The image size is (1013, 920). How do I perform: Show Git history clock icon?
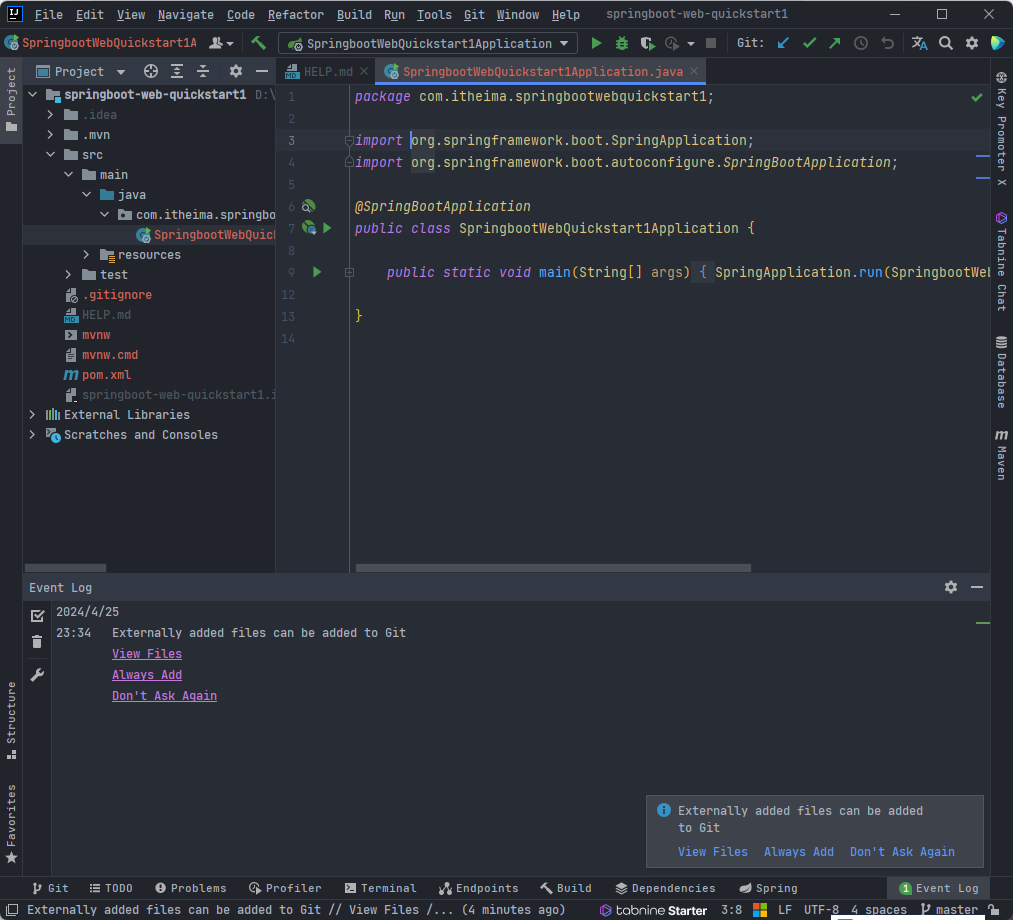pyautogui.click(x=861, y=43)
